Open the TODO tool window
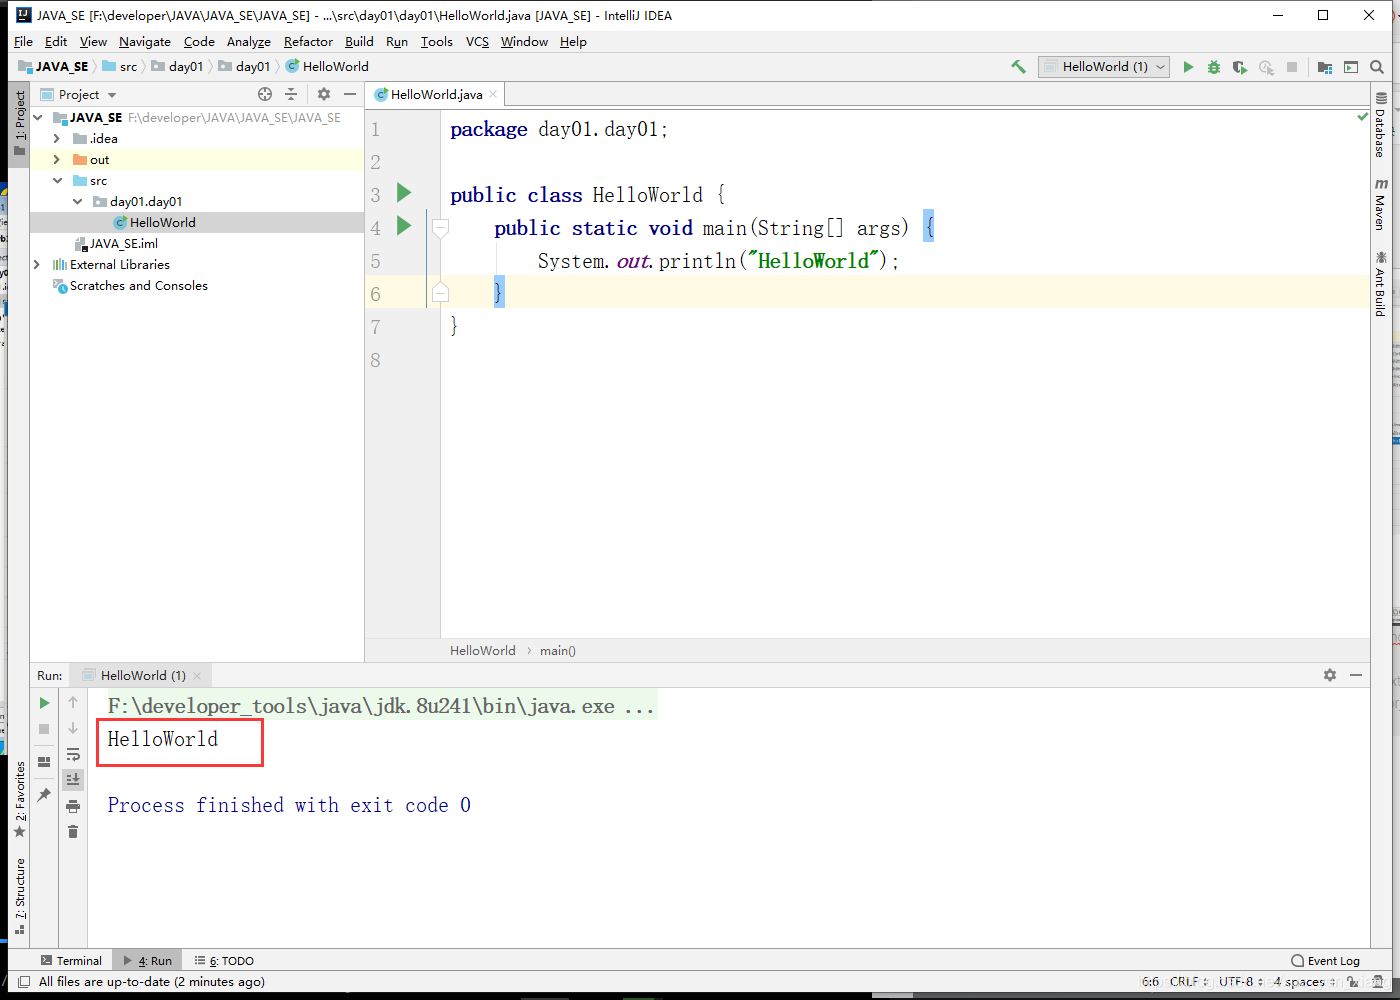 pyautogui.click(x=224, y=961)
